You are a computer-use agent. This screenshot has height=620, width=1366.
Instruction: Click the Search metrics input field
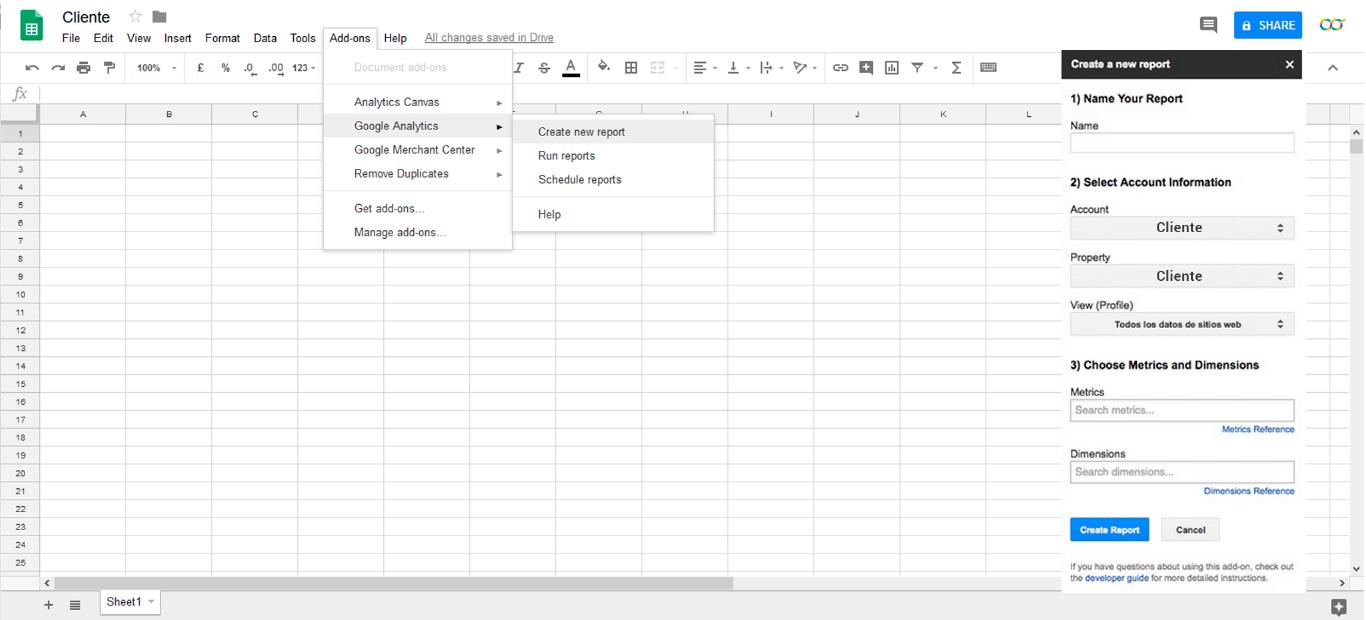(1181, 410)
